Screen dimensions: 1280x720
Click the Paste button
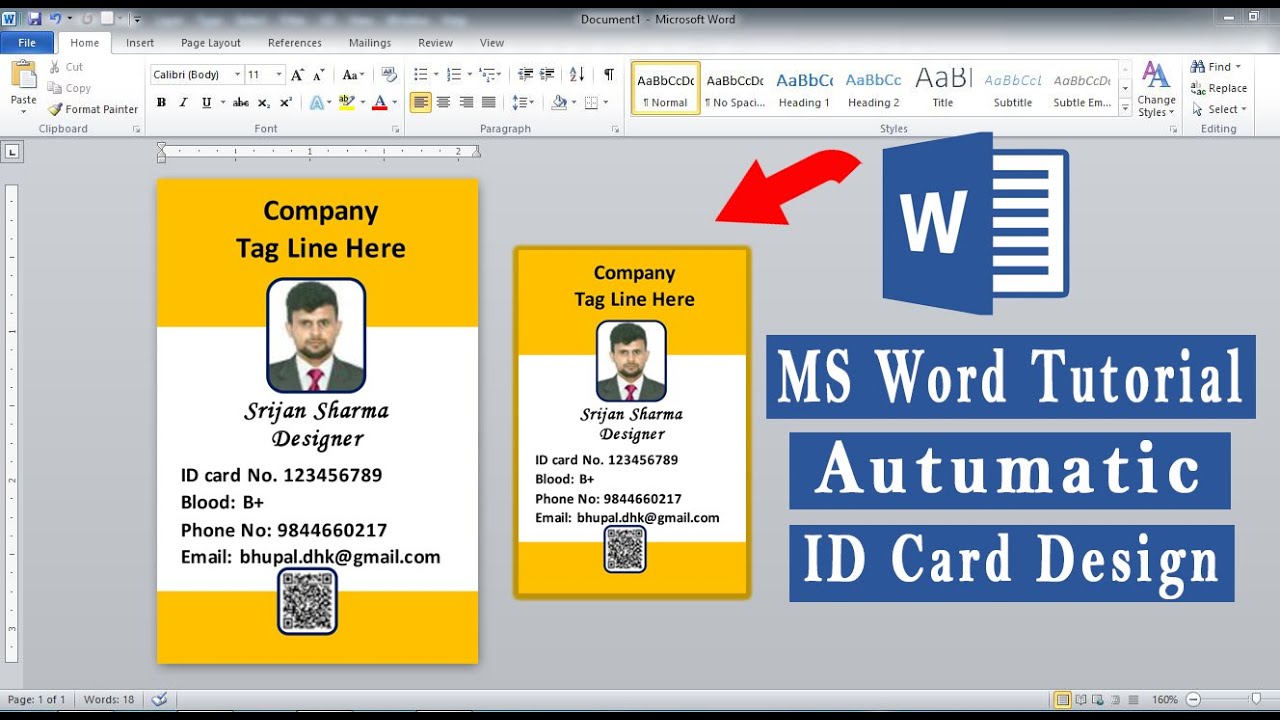click(x=23, y=85)
